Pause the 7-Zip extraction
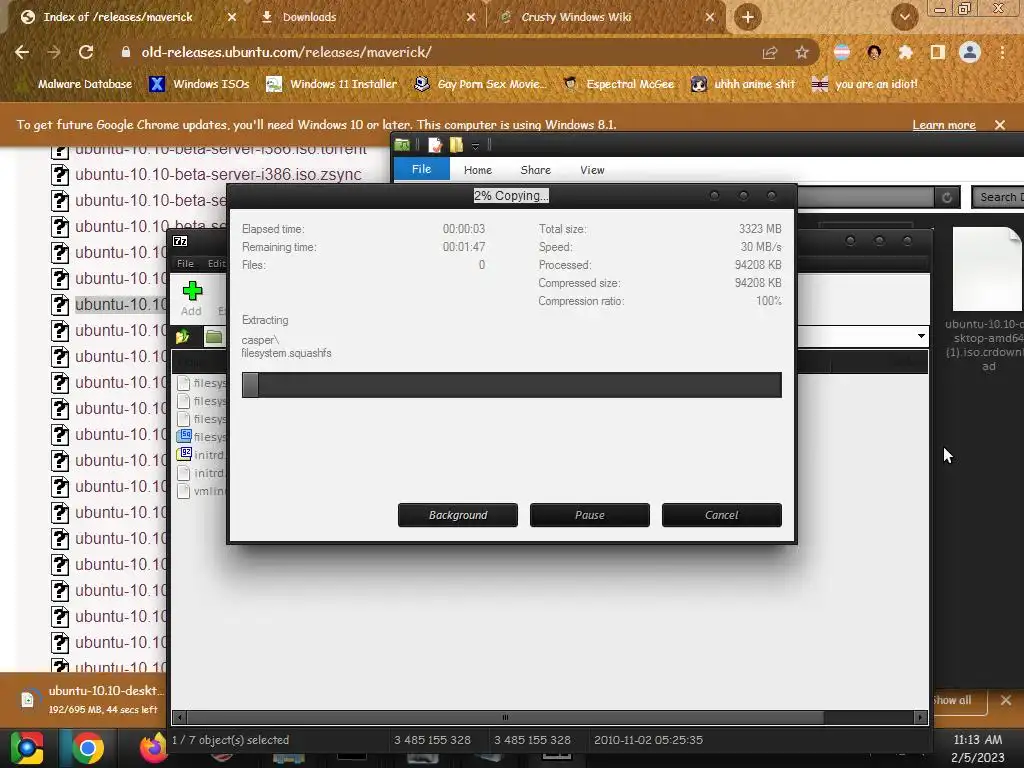The height and width of the screenshot is (768, 1024). tap(590, 515)
